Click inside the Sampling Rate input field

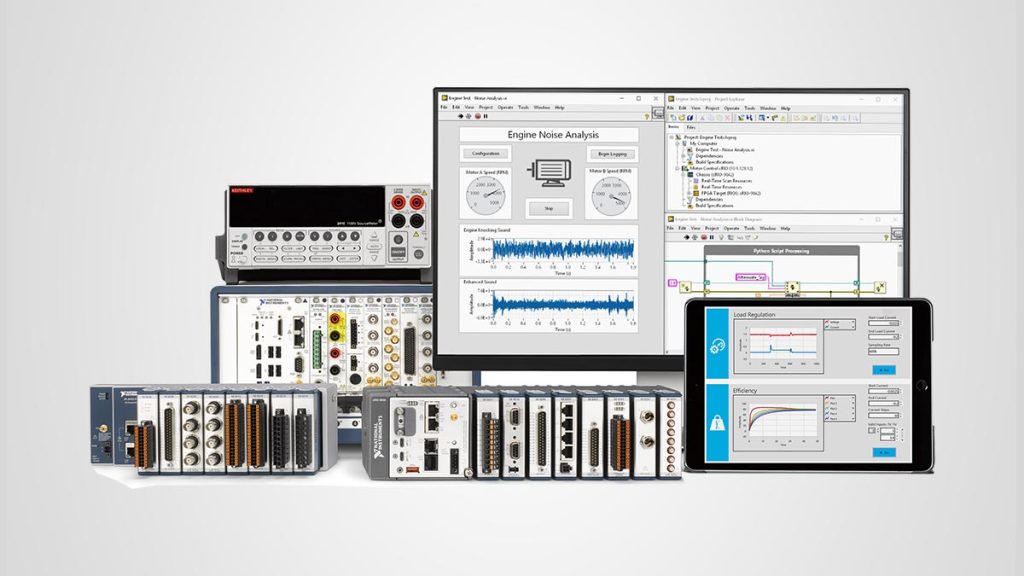882,351
